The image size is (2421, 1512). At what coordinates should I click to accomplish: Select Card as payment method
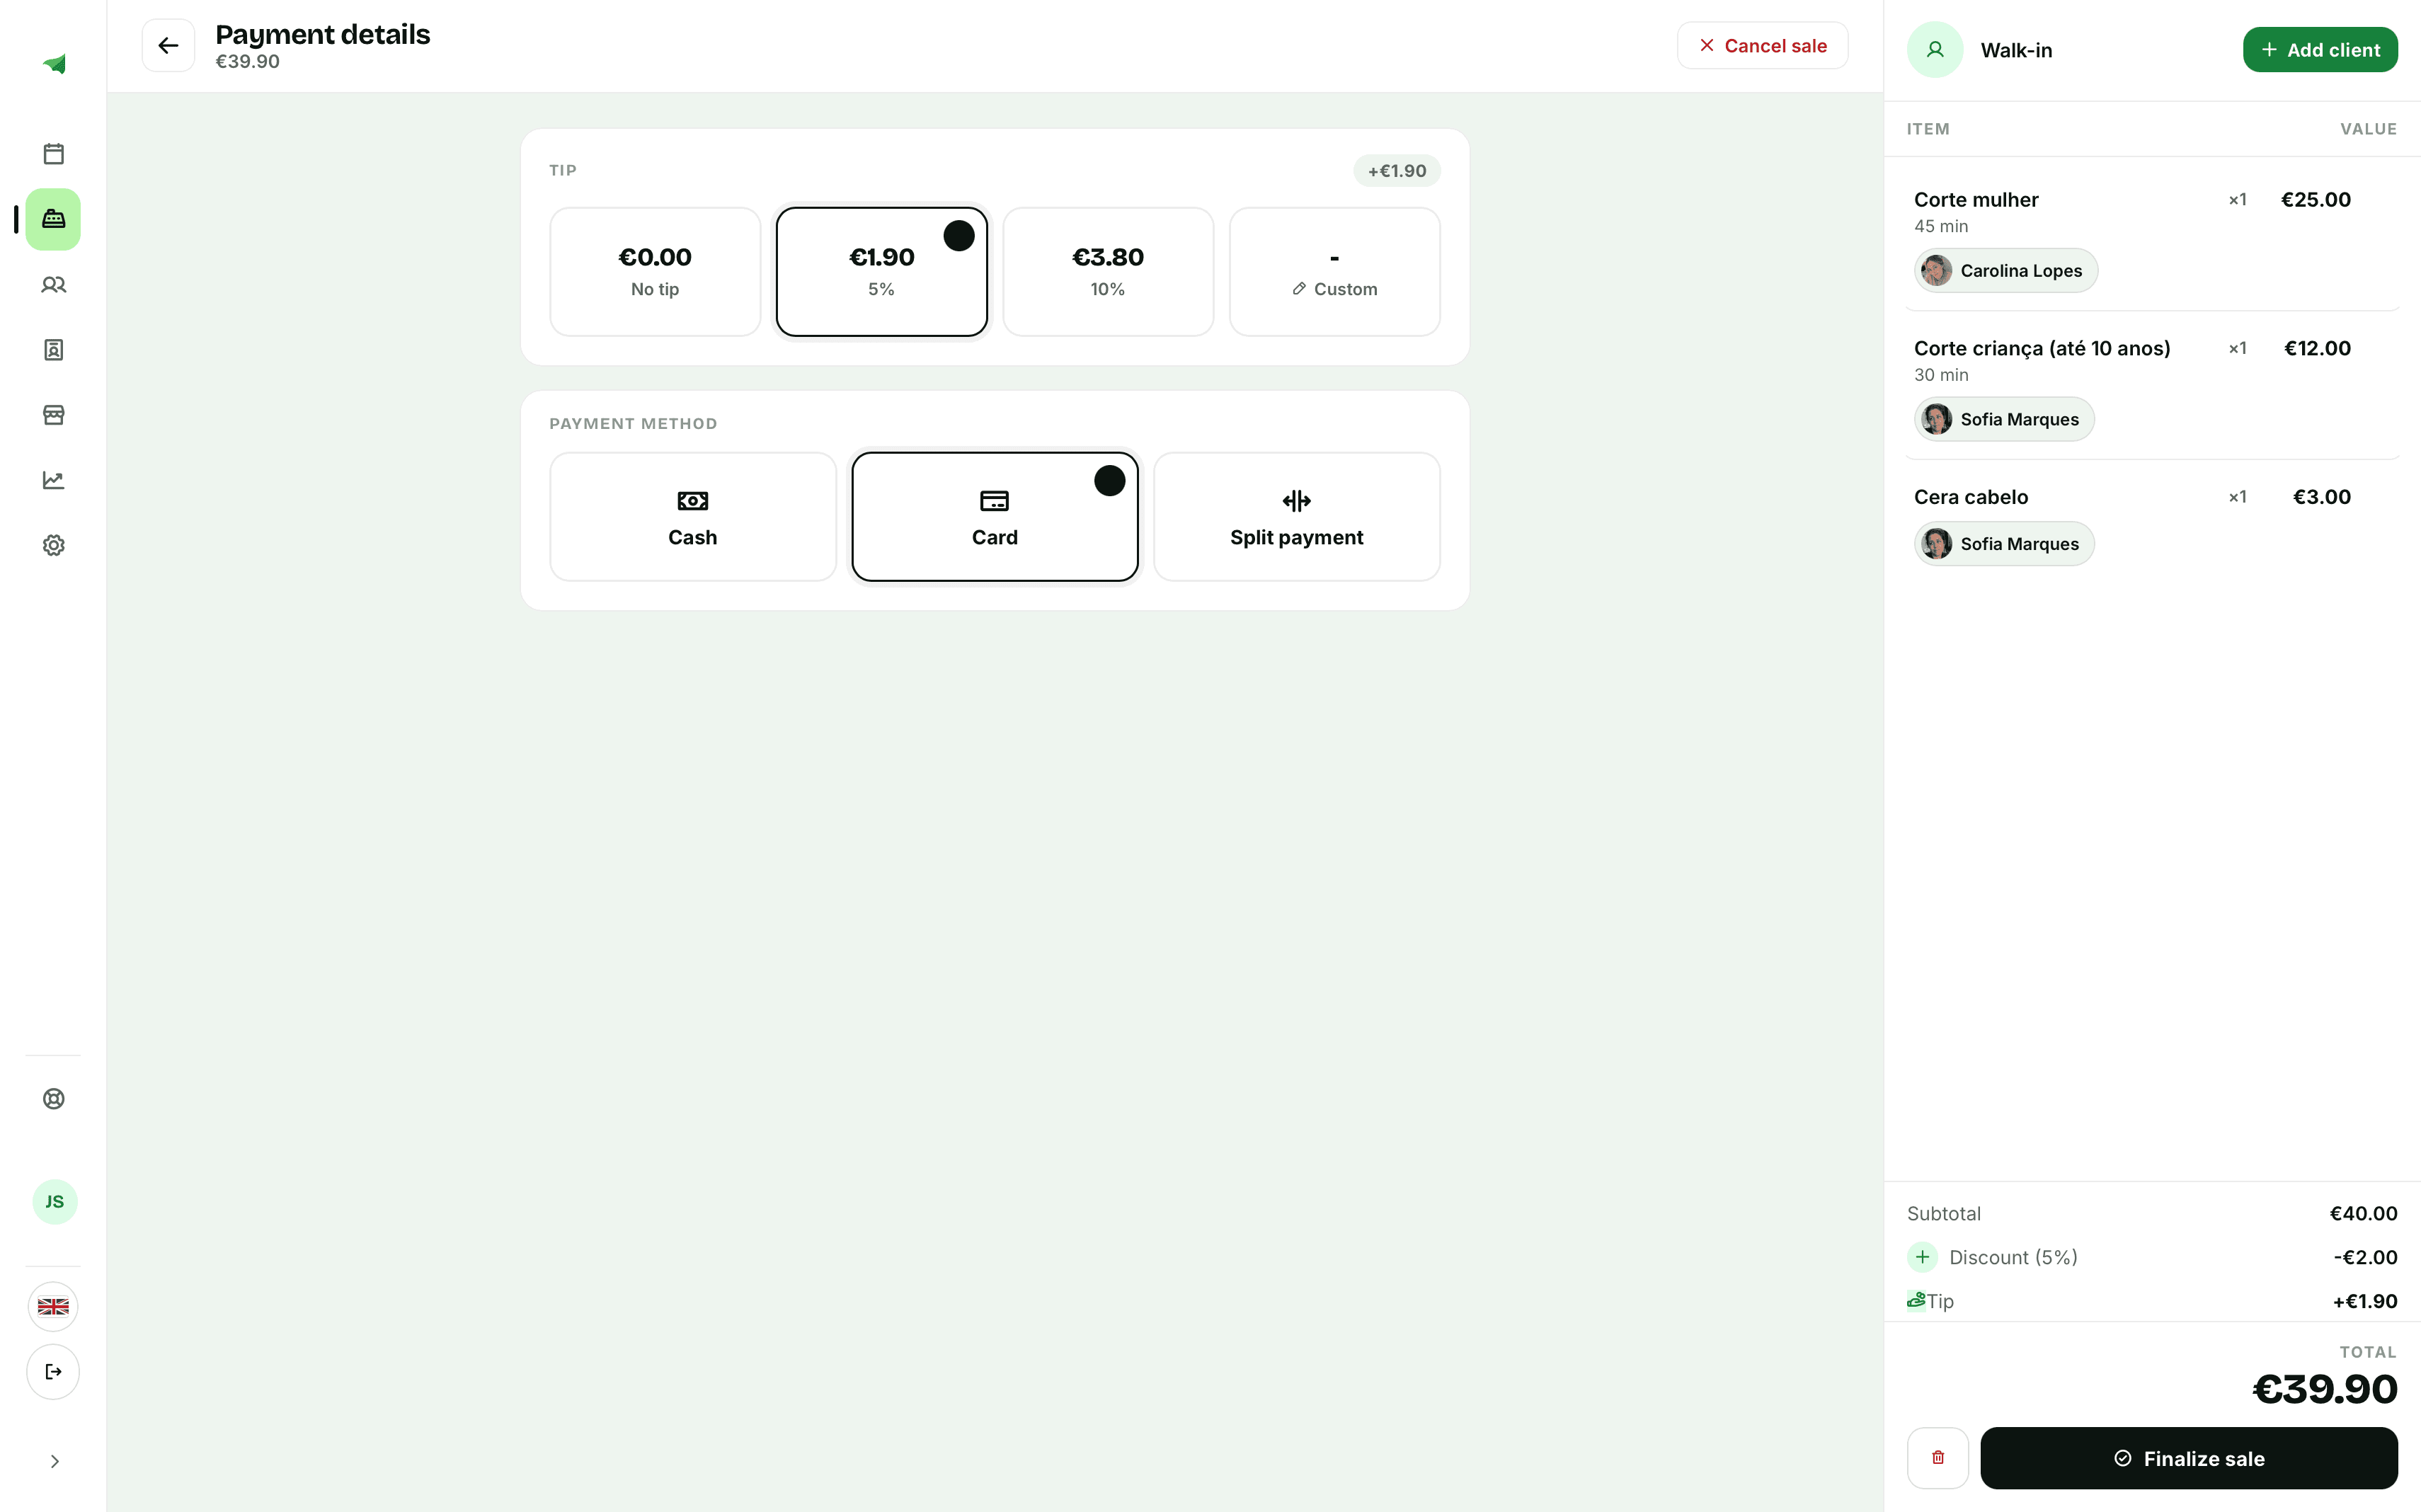(x=995, y=517)
